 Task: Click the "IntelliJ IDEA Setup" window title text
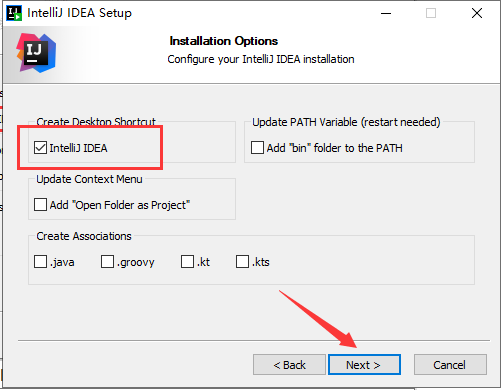[79, 13]
